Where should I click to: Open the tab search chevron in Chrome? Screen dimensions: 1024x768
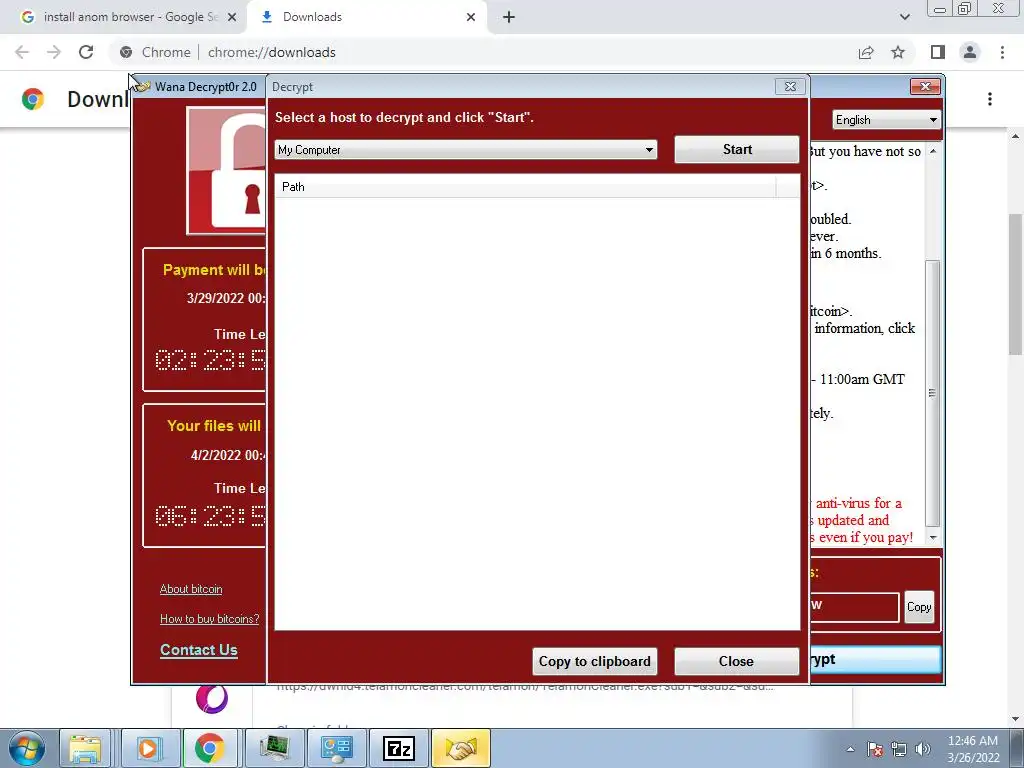coord(904,17)
